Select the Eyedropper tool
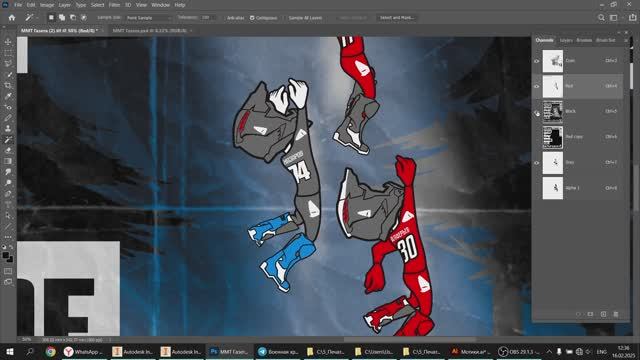Image resolution: width=640 pixels, height=360 pixels. (8, 96)
